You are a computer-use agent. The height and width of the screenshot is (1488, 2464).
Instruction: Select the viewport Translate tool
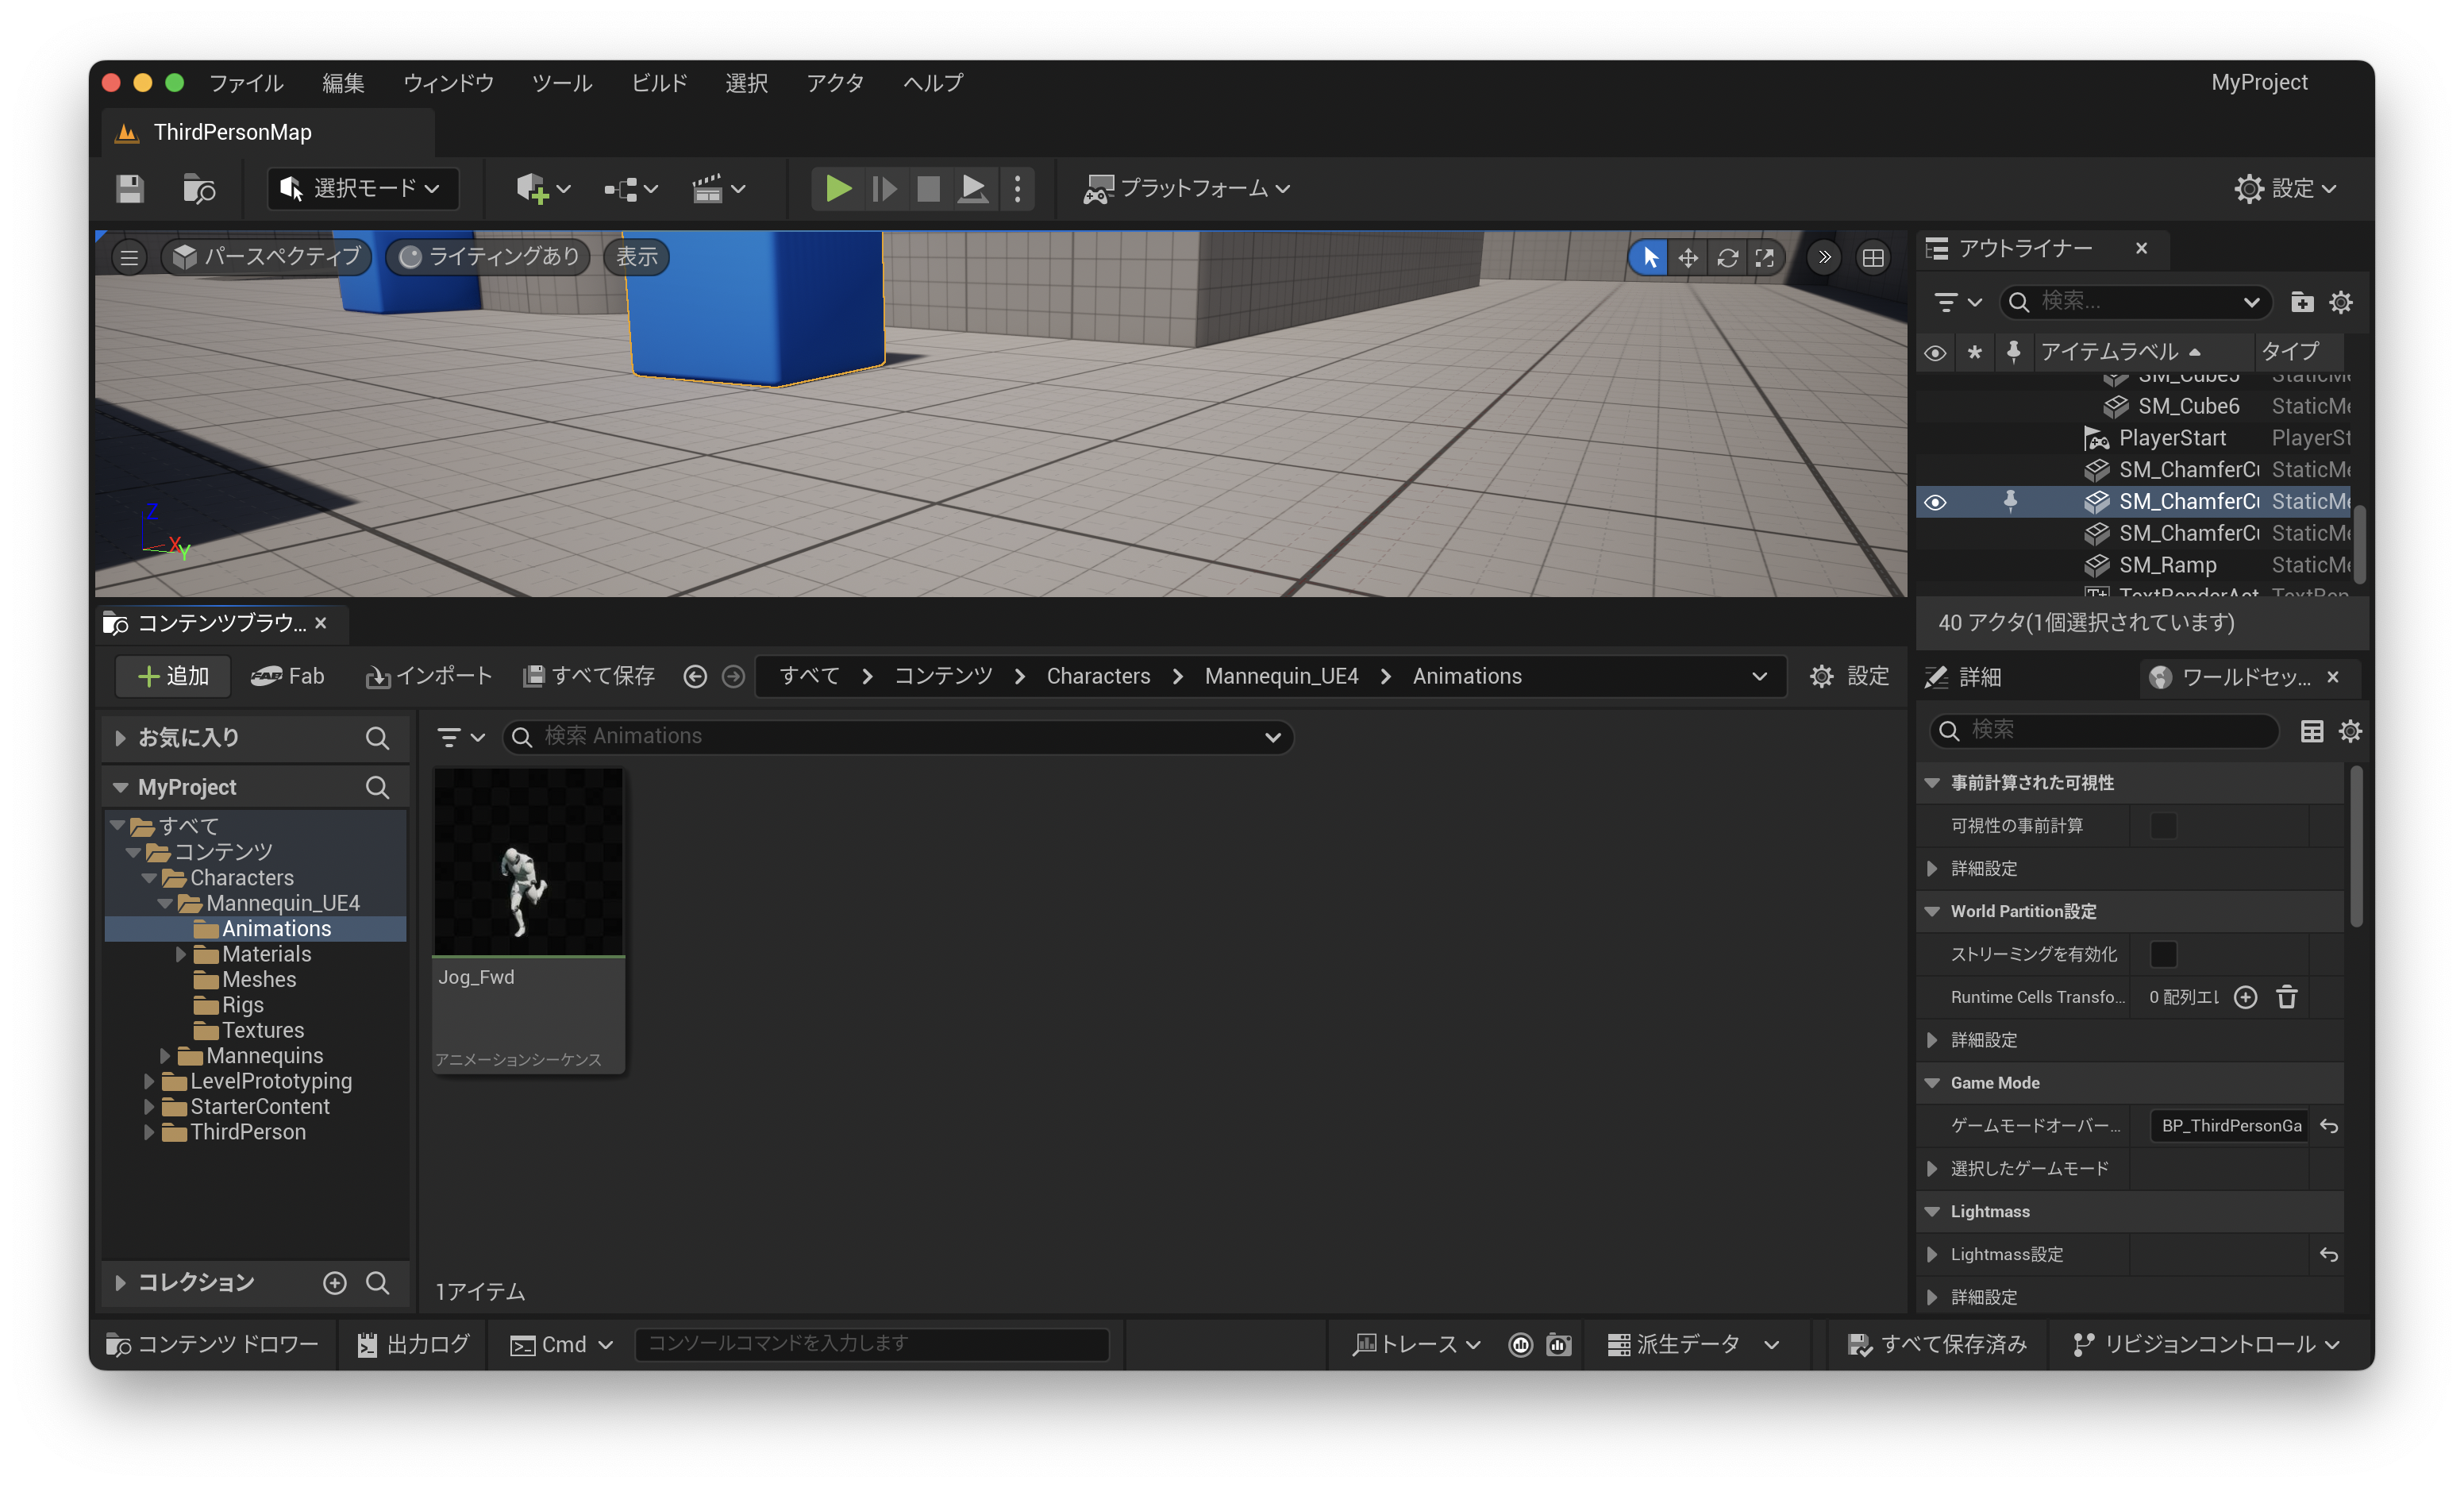[x=1688, y=258]
